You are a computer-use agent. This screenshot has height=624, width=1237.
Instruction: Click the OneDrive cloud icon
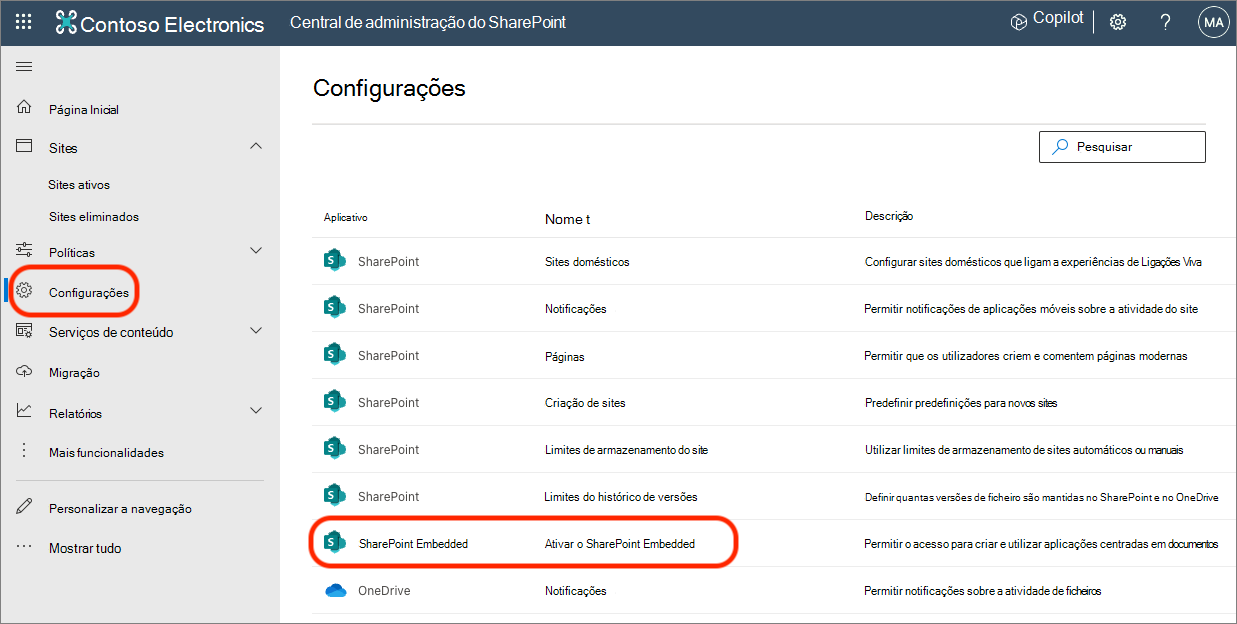pos(334,590)
